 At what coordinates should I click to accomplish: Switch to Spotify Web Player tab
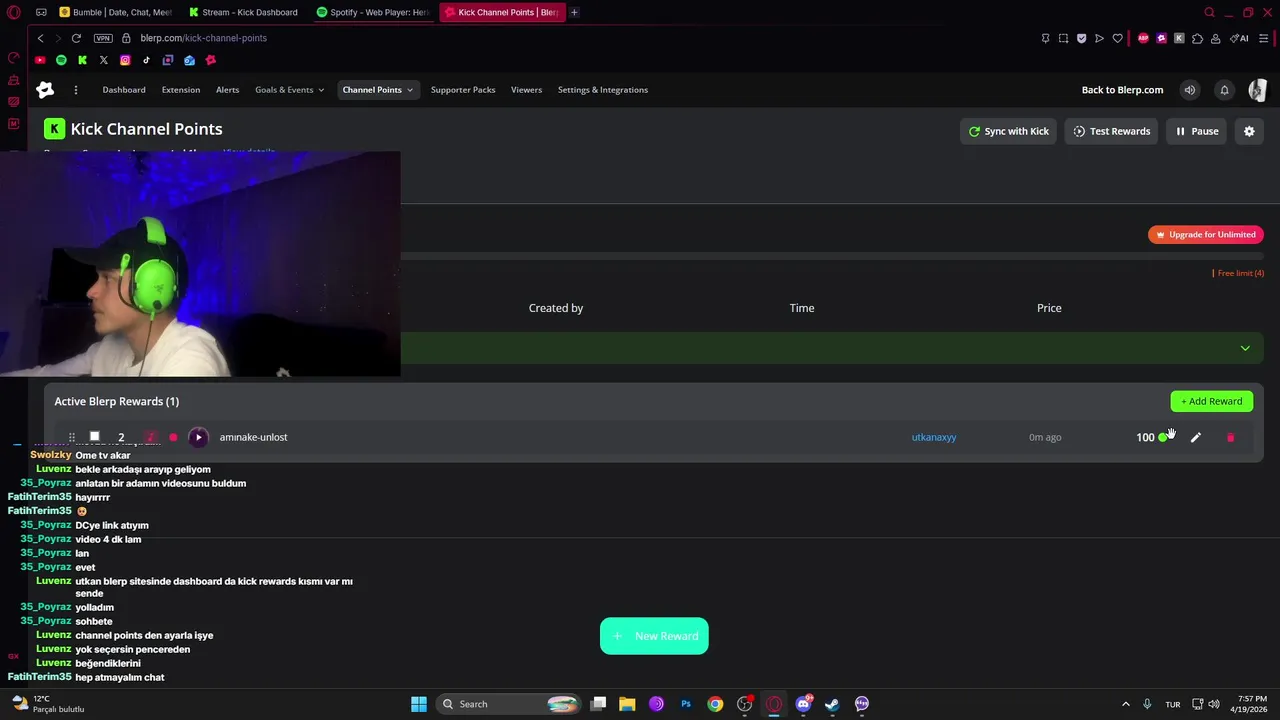point(372,12)
